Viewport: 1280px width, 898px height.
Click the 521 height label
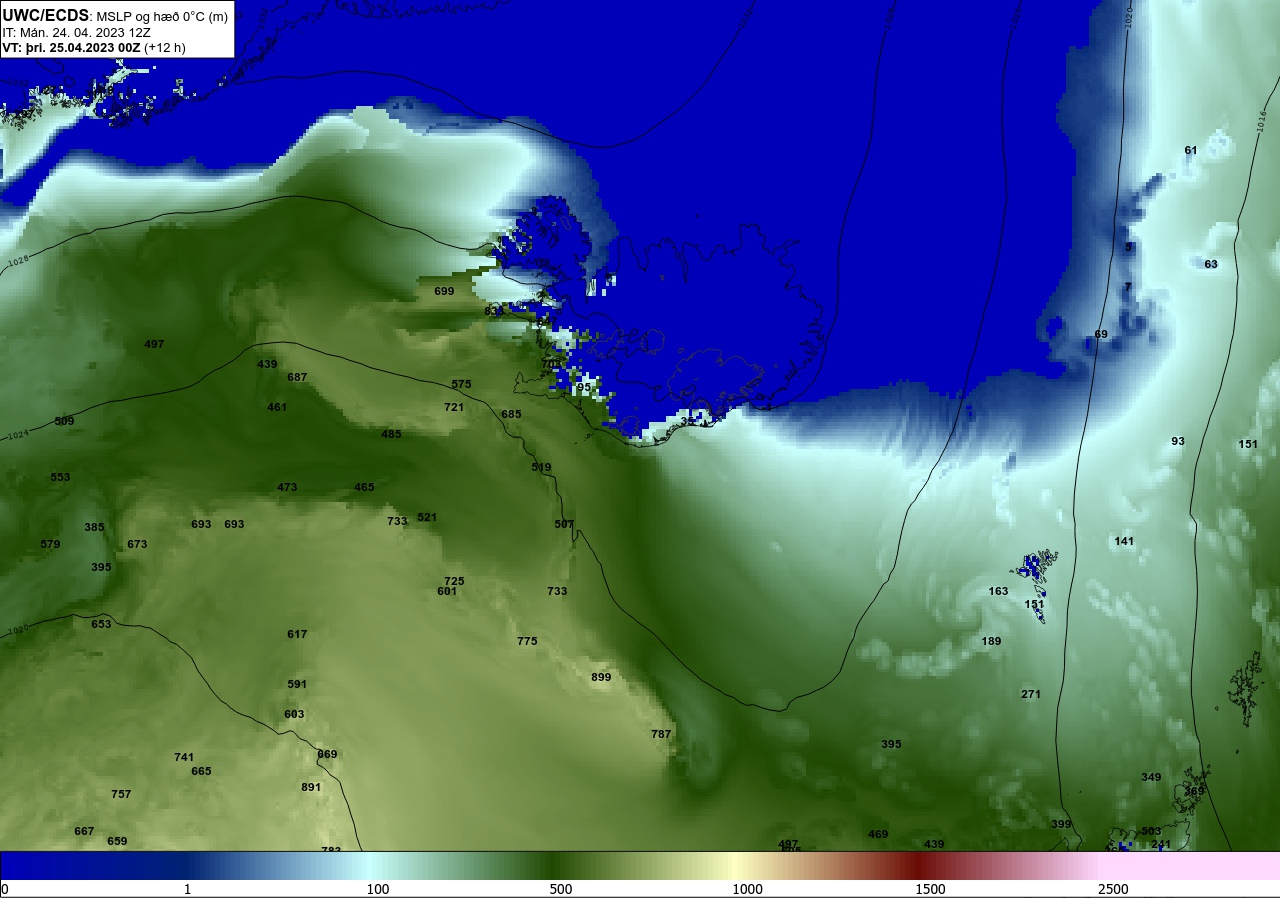(x=427, y=517)
